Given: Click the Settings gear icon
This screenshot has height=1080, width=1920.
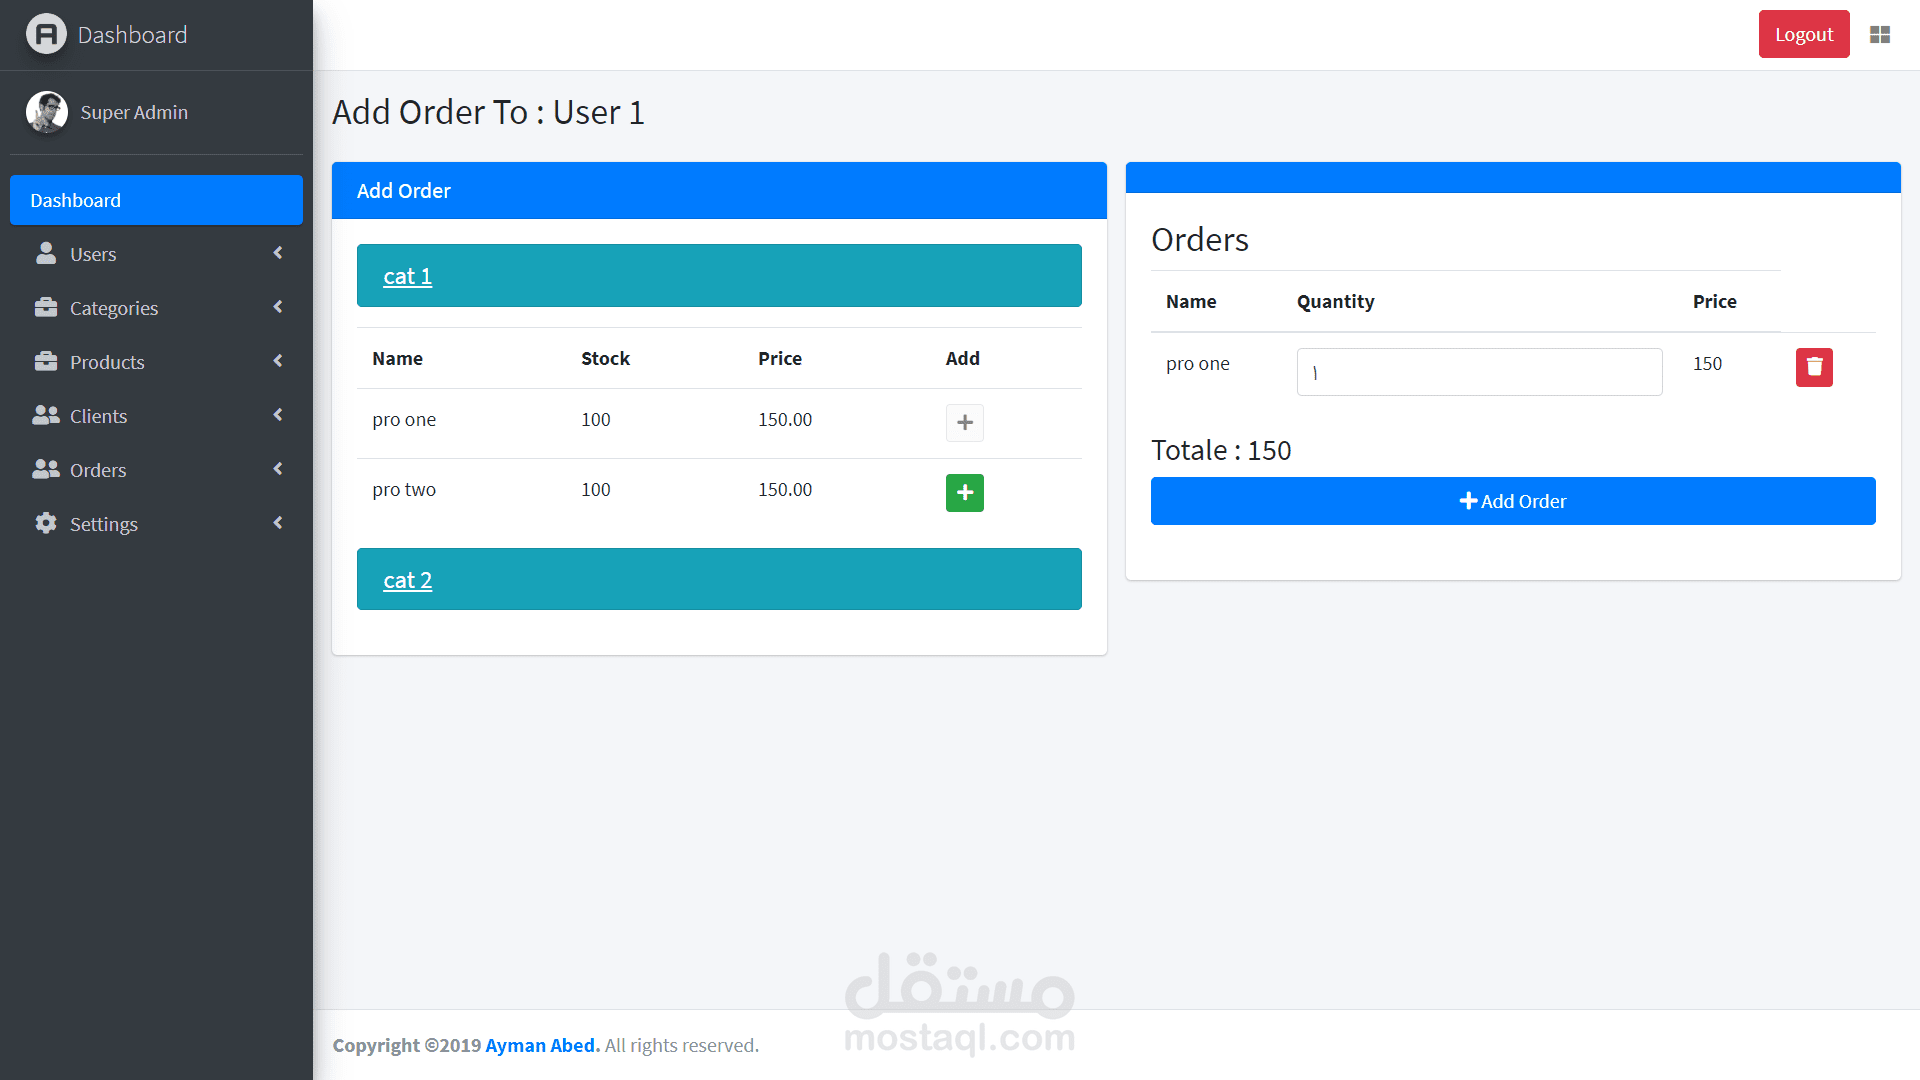Looking at the screenshot, I should (46, 523).
